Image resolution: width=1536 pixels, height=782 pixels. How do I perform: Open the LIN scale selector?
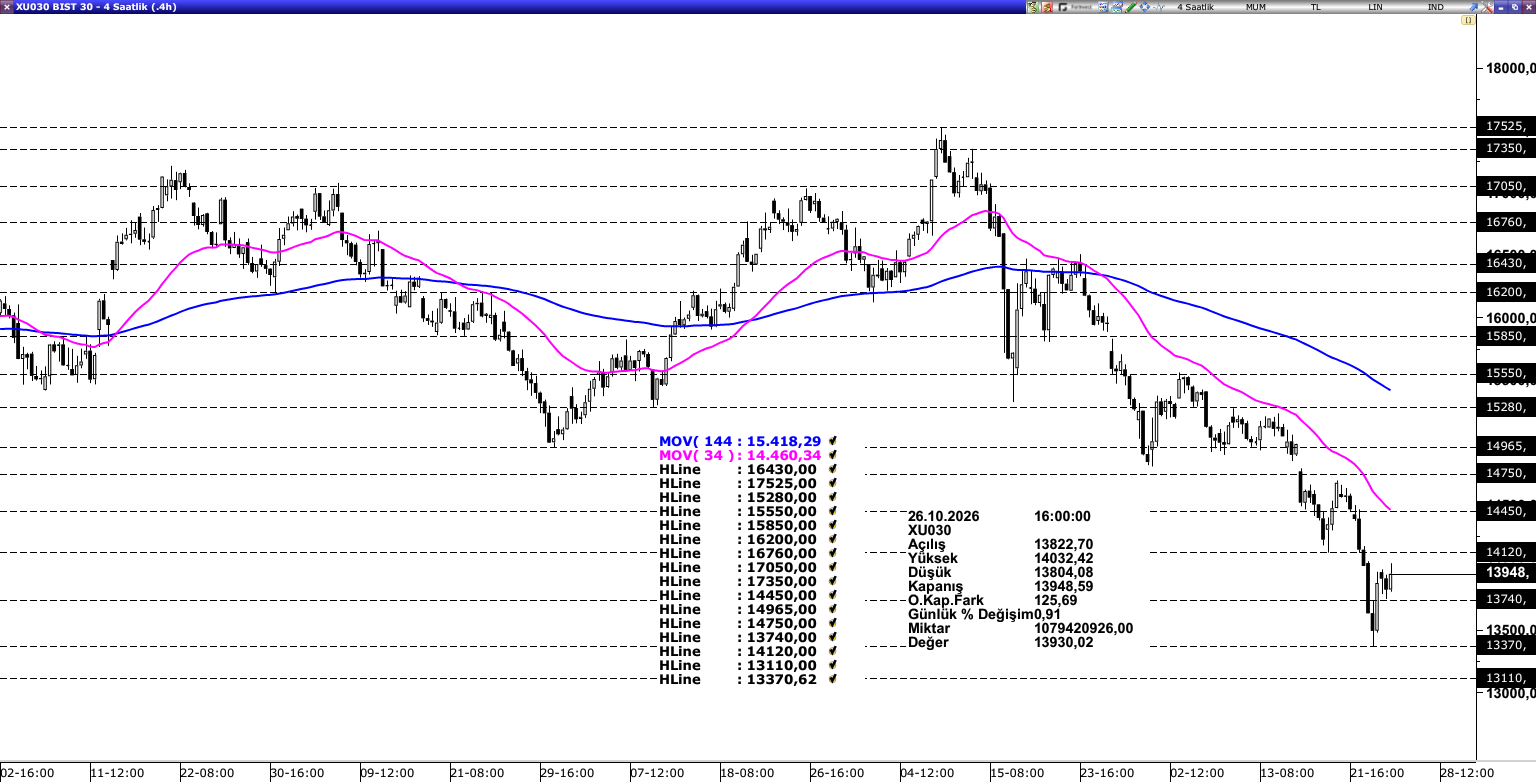[x=1376, y=7]
